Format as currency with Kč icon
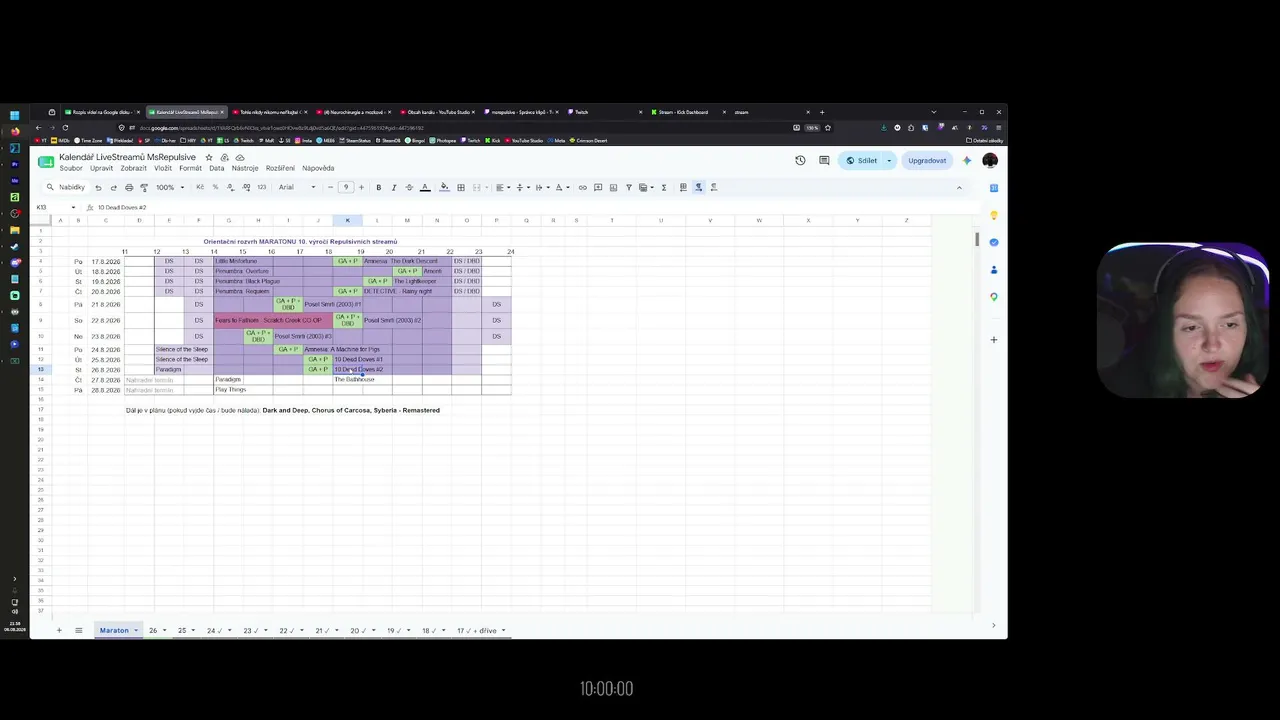This screenshot has width=1280, height=720. point(200,187)
